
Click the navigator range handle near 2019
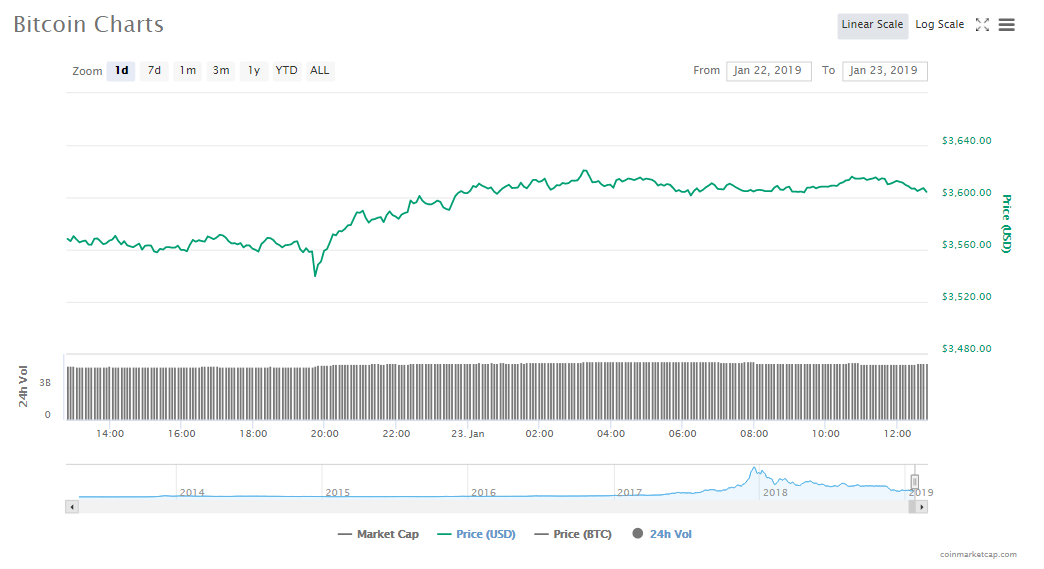tap(914, 482)
